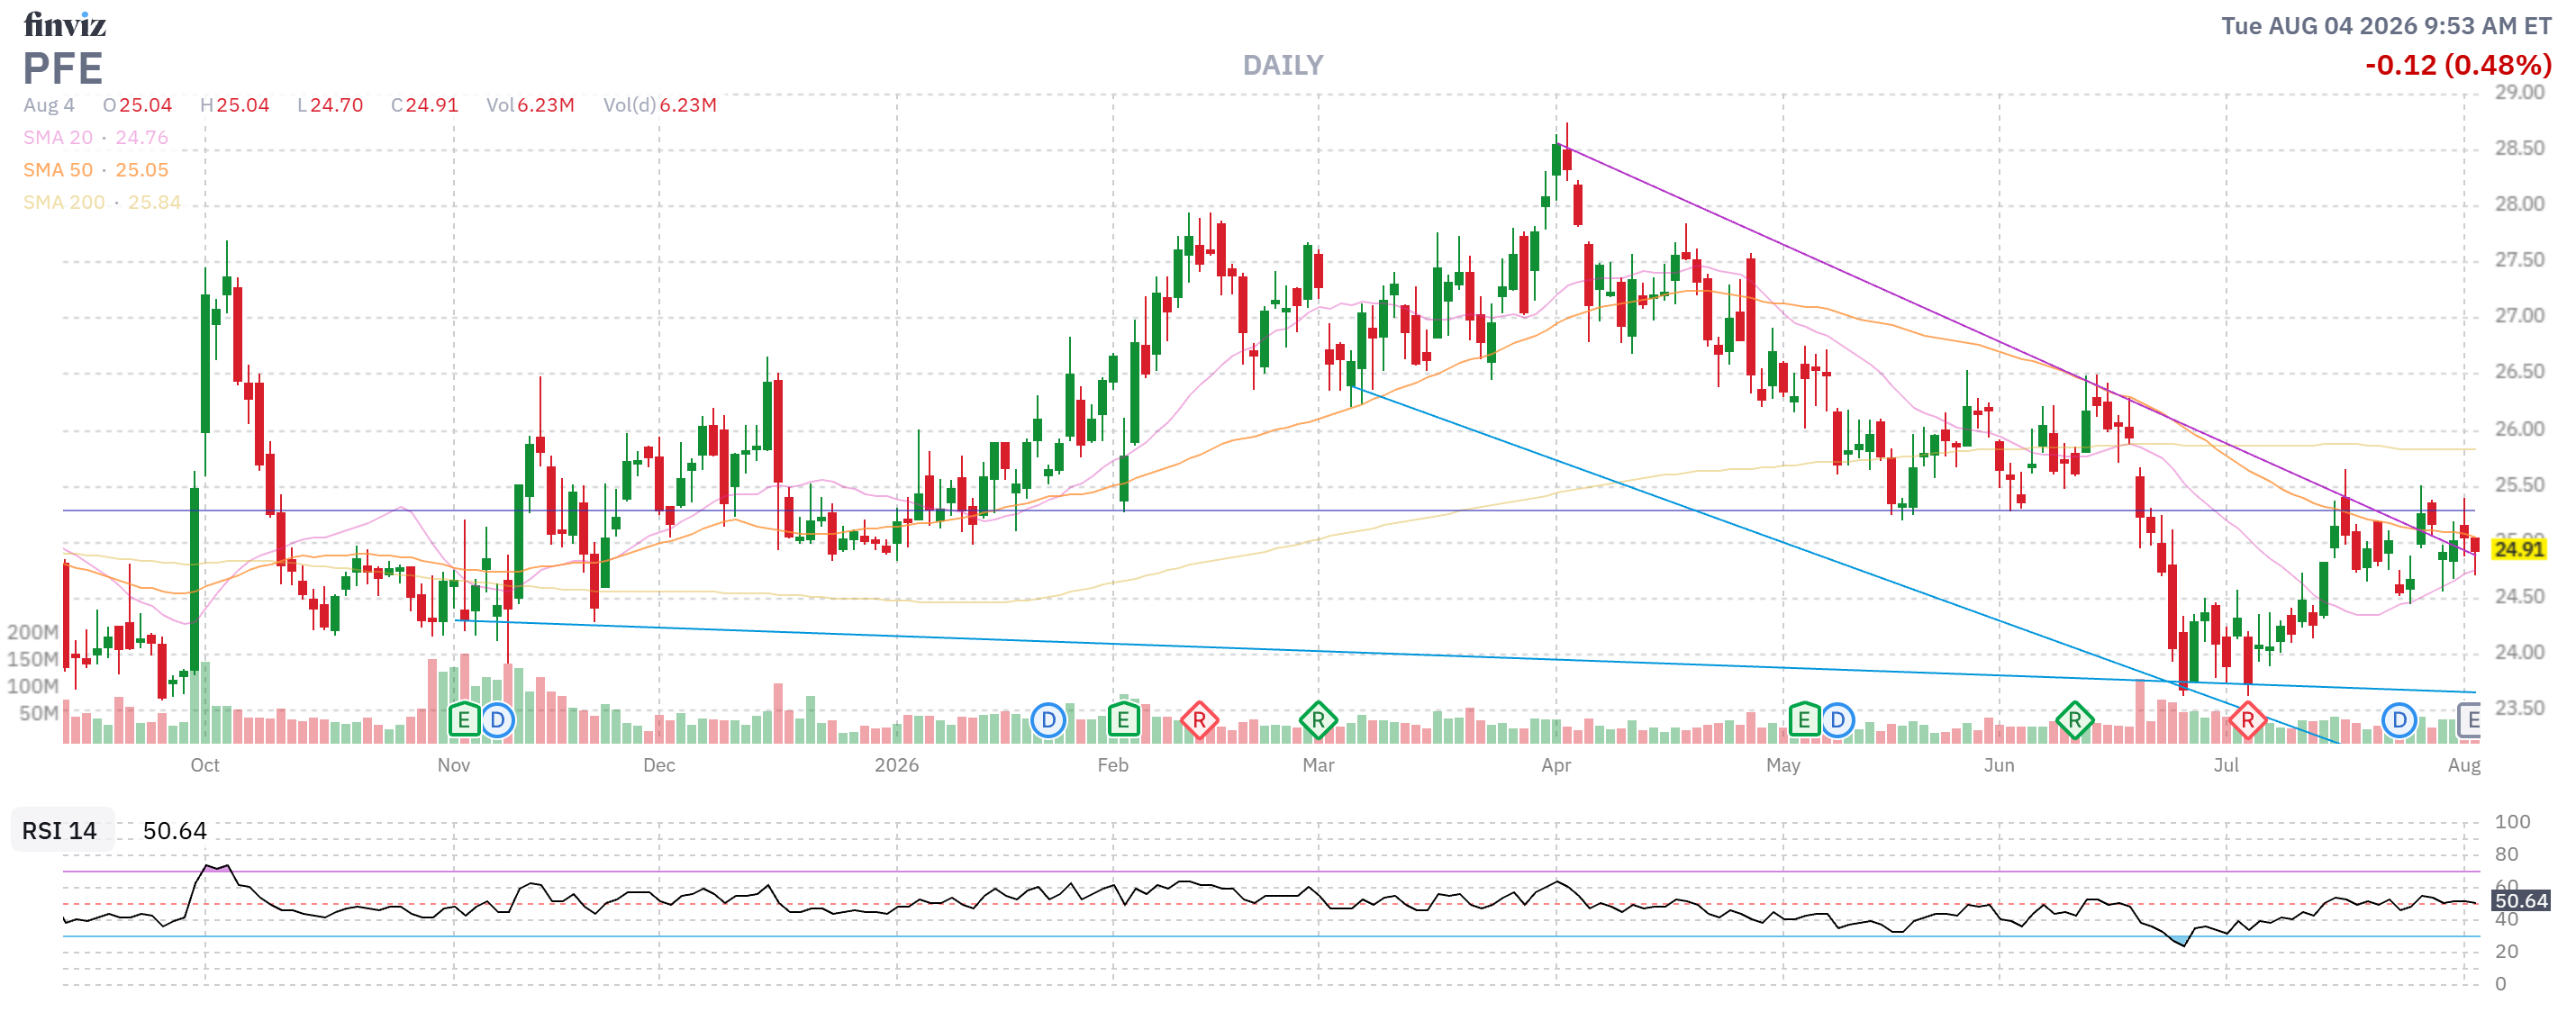Click the timestamp Tue AUG 04 2026 9:53 AM ET
This screenshot has height=1012, width=2576.
[x=2386, y=26]
